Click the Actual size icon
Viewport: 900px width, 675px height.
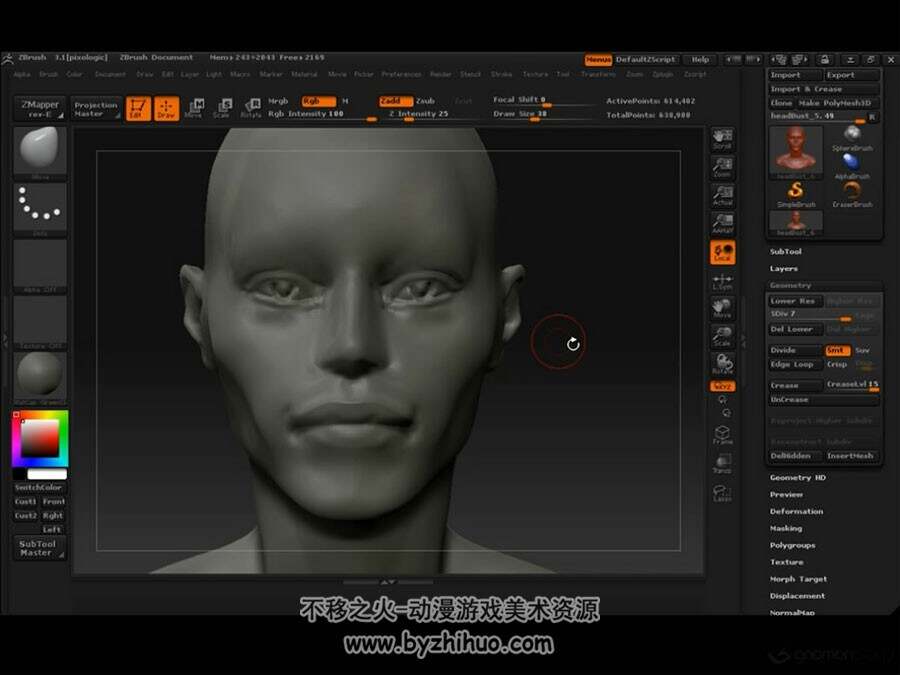722,196
